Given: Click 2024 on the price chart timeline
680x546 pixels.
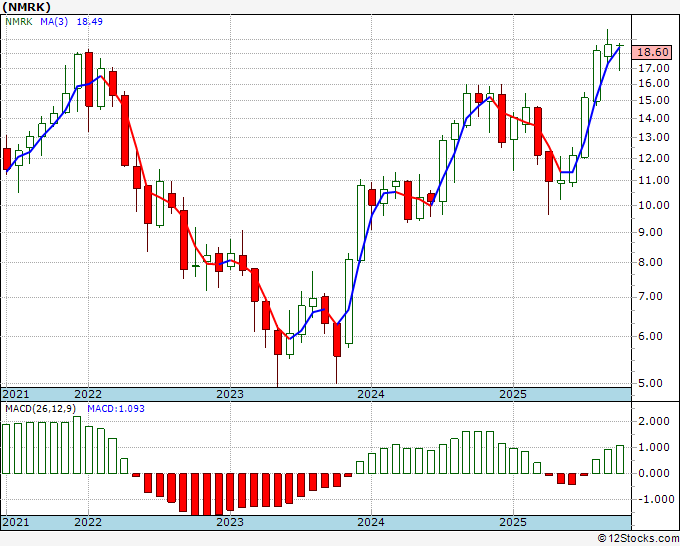Looking at the screenshot, I should 371,394.
